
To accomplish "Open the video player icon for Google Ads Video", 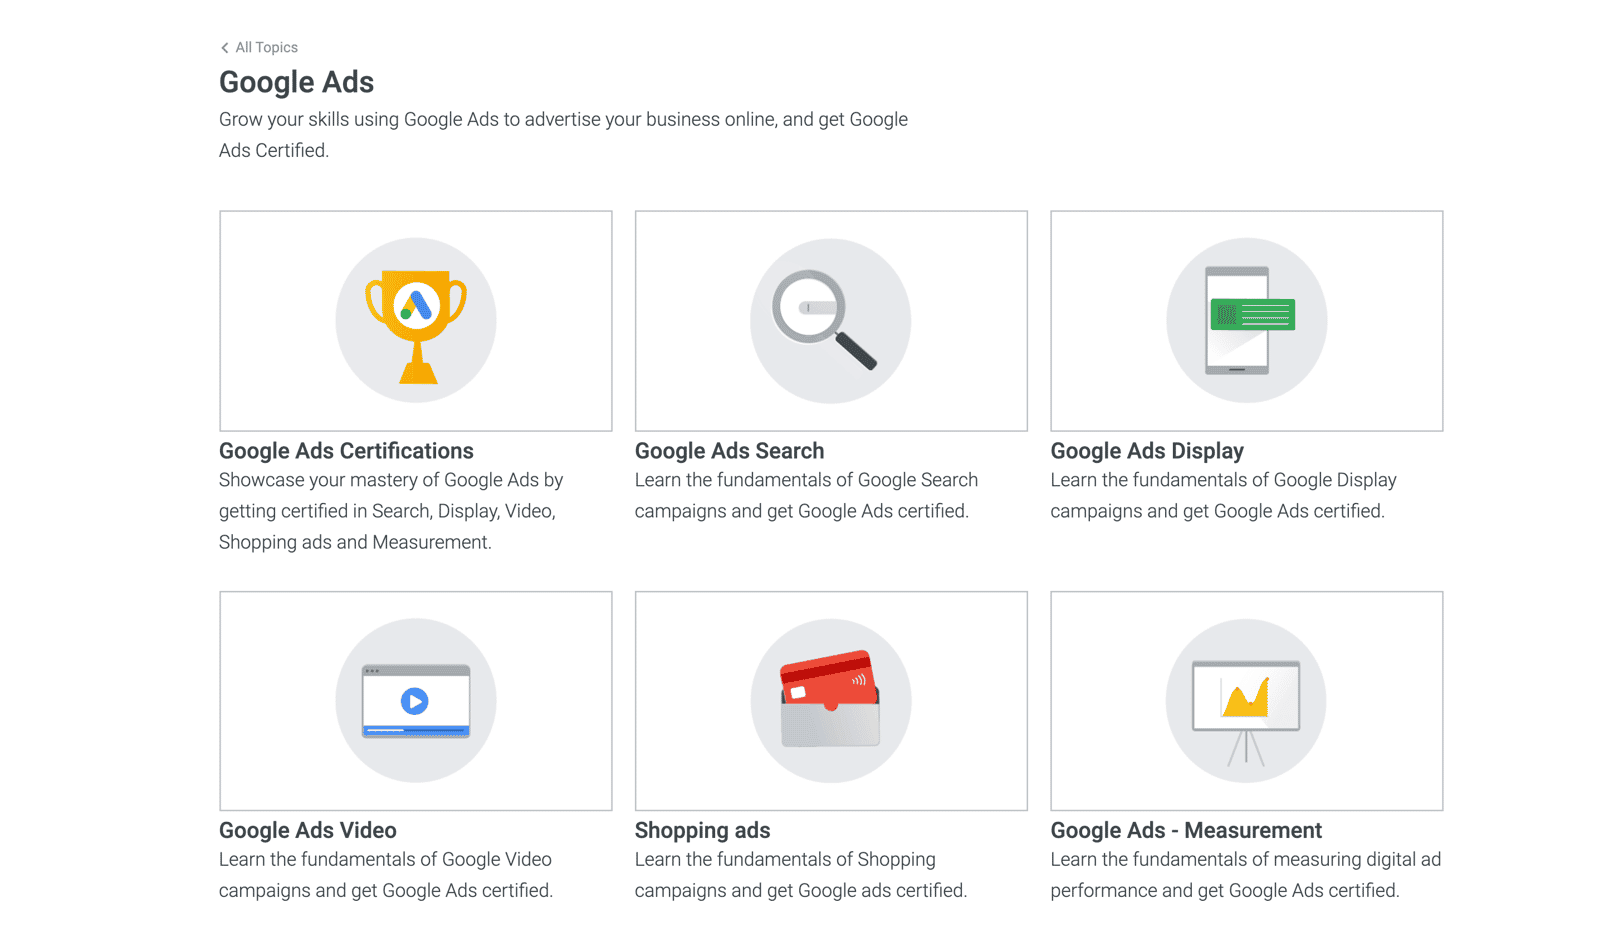I will (x=415, y=700).
